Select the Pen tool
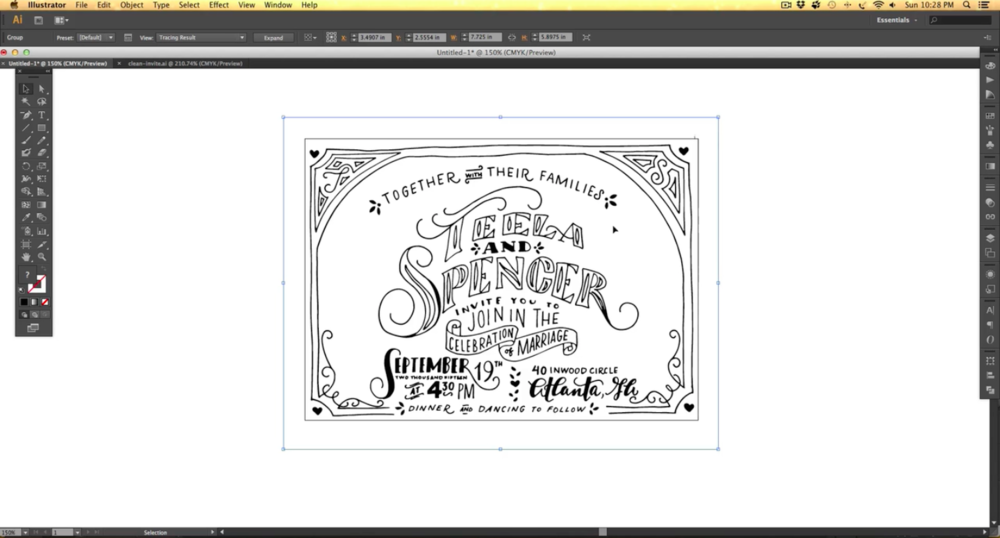The width and height of the screenshot is (1000, 538). click(x=26, y=115)
